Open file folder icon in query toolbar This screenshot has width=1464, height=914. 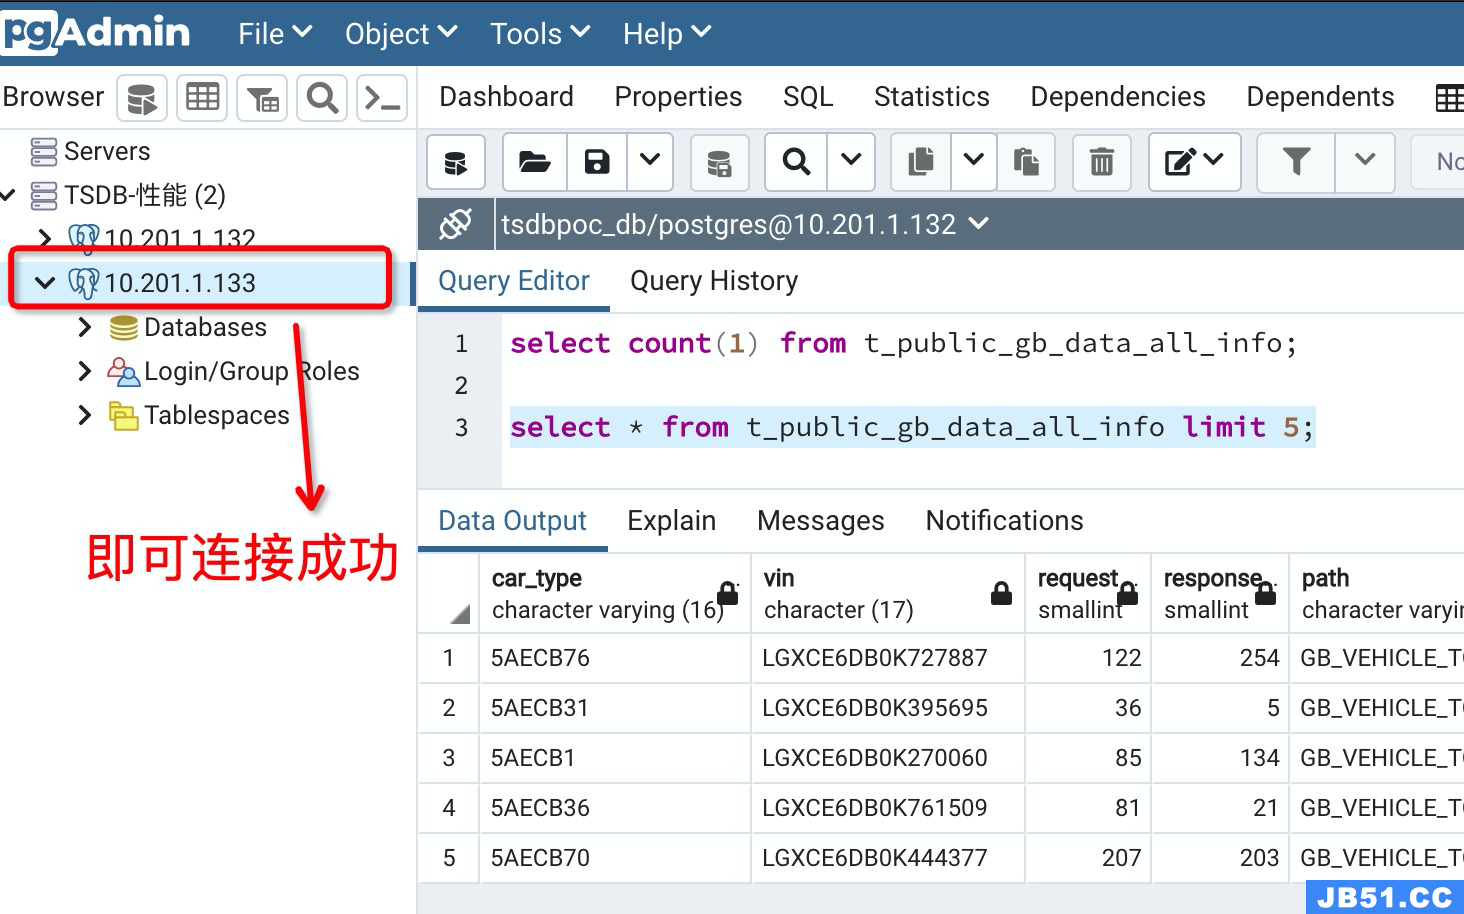tap(535, 162)
